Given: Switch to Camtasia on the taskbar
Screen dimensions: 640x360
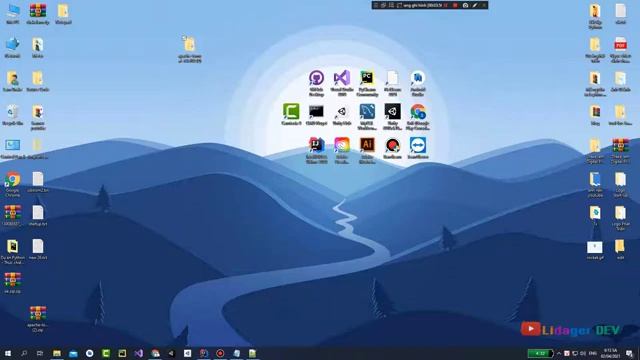Looking at the screenshot, I should (x=106, y=353).
